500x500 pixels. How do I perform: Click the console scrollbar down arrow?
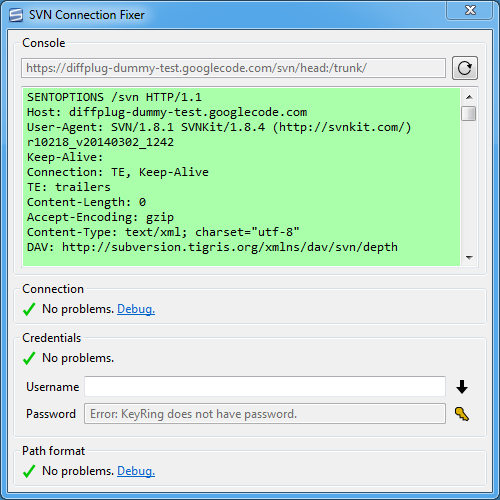click(x=469, y=257)
